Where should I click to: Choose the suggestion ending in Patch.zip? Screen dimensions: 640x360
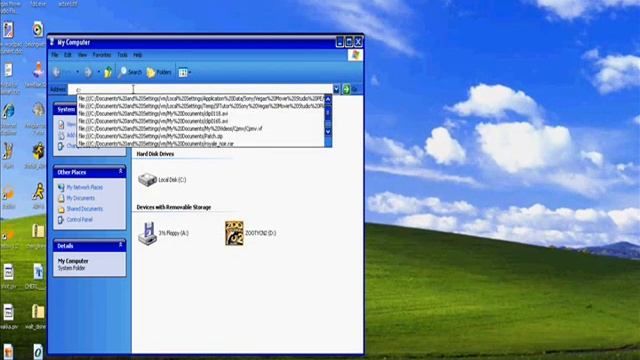[x=201, y=136]
